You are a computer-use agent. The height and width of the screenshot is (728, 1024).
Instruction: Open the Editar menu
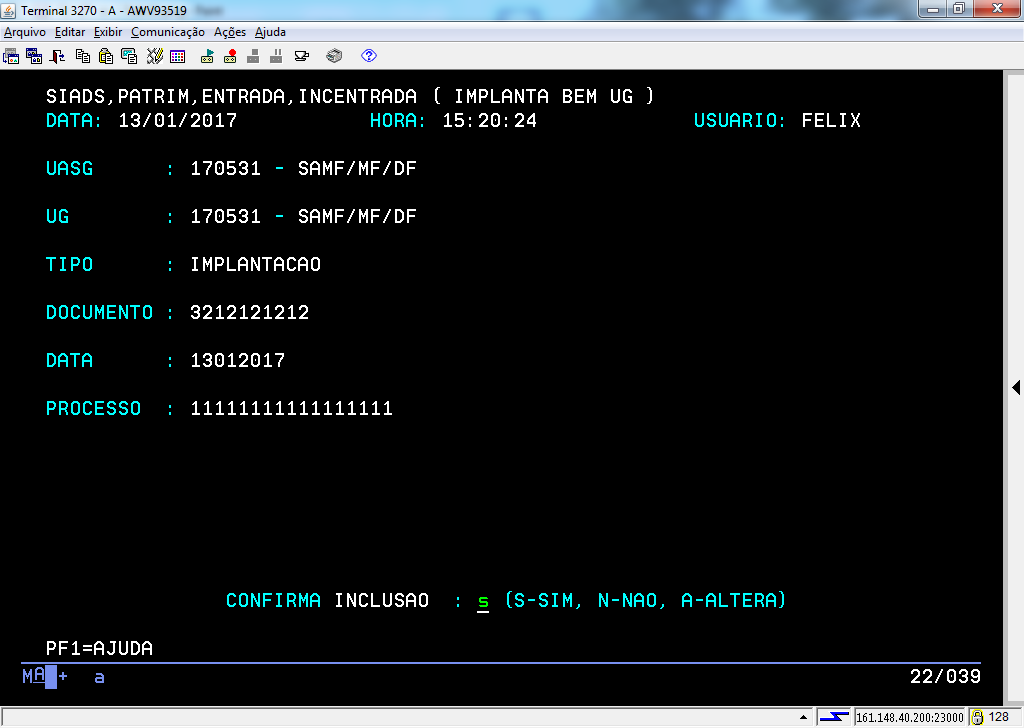[70, 32]
